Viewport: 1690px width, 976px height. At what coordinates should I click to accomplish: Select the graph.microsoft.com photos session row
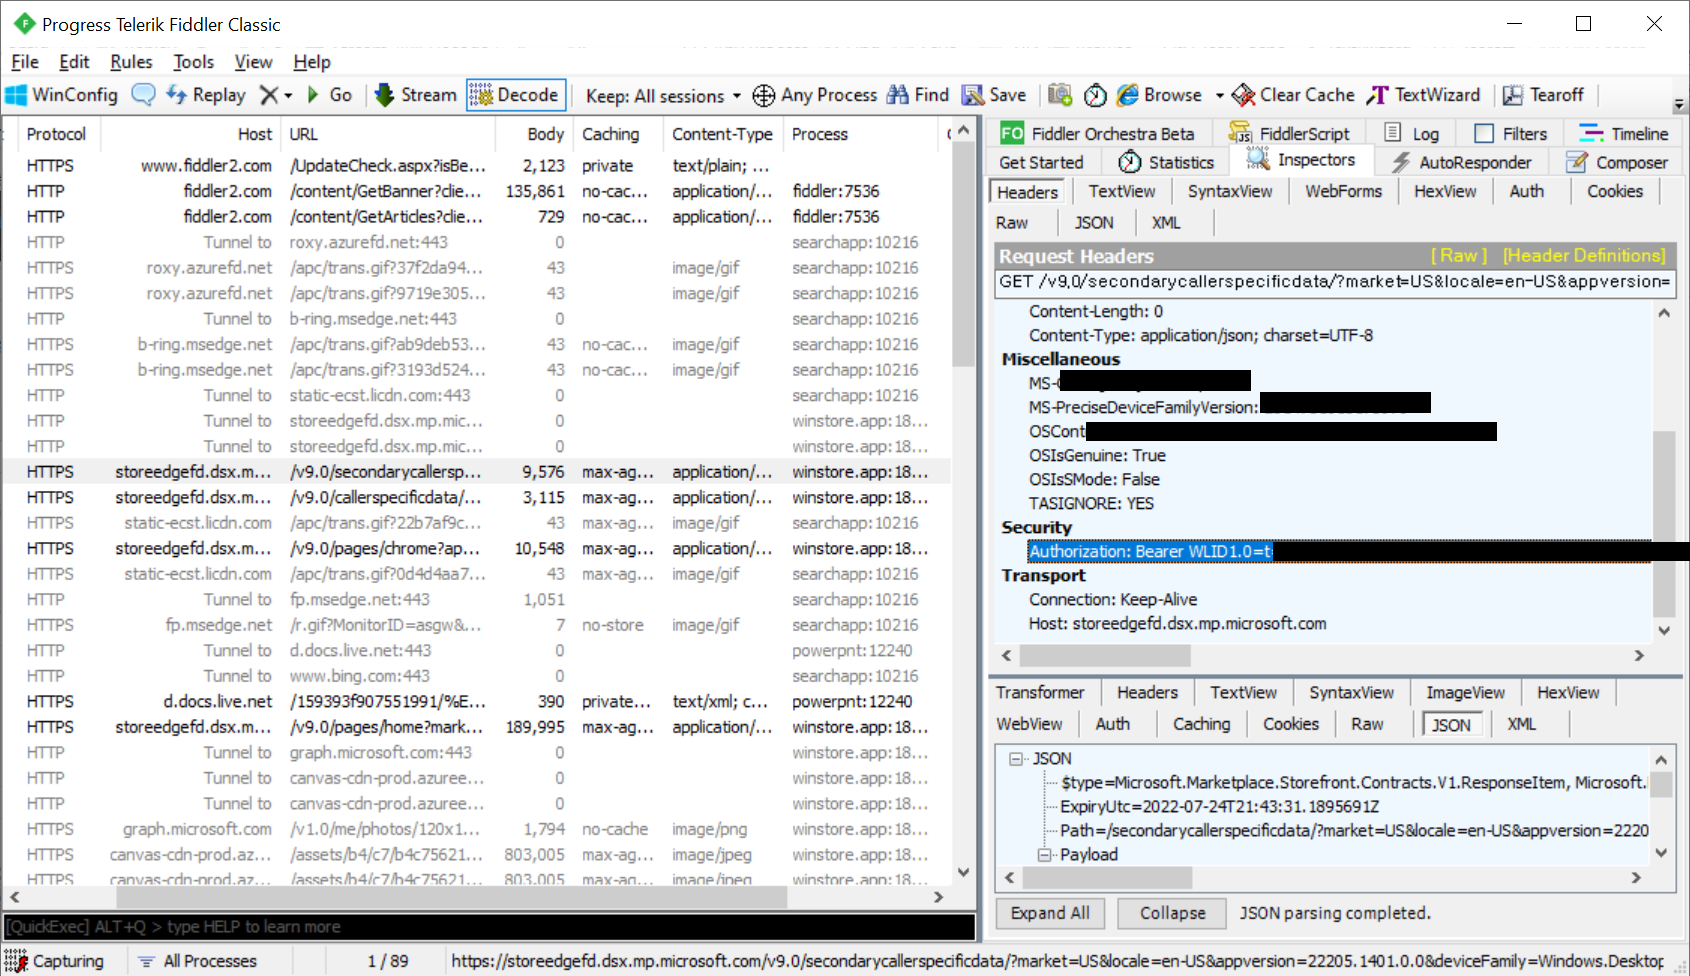478,829
